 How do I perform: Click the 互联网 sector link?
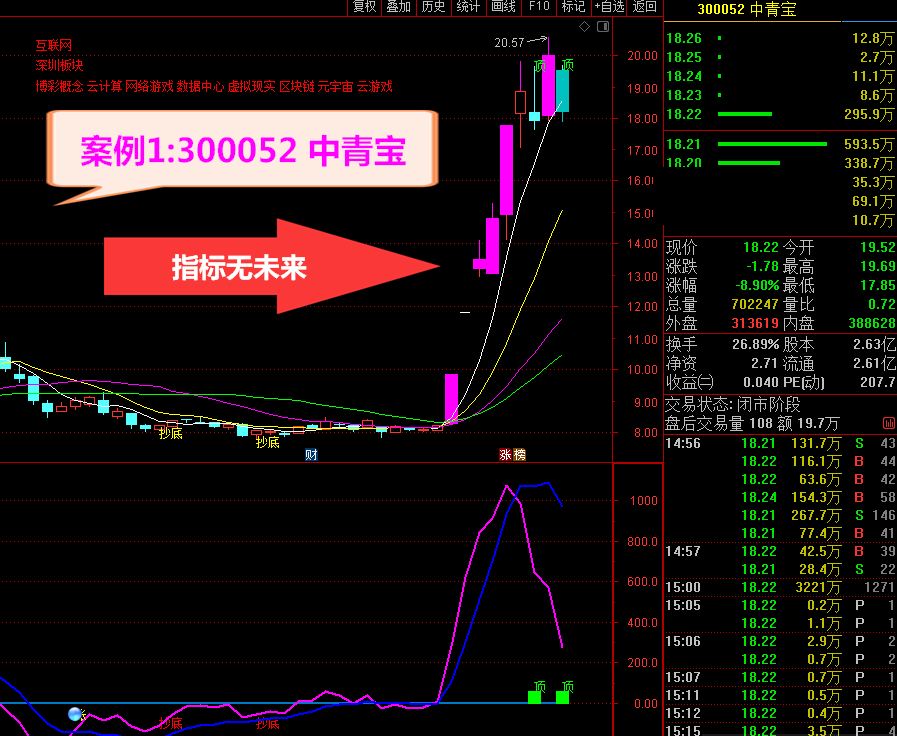[x=54, y=45]
